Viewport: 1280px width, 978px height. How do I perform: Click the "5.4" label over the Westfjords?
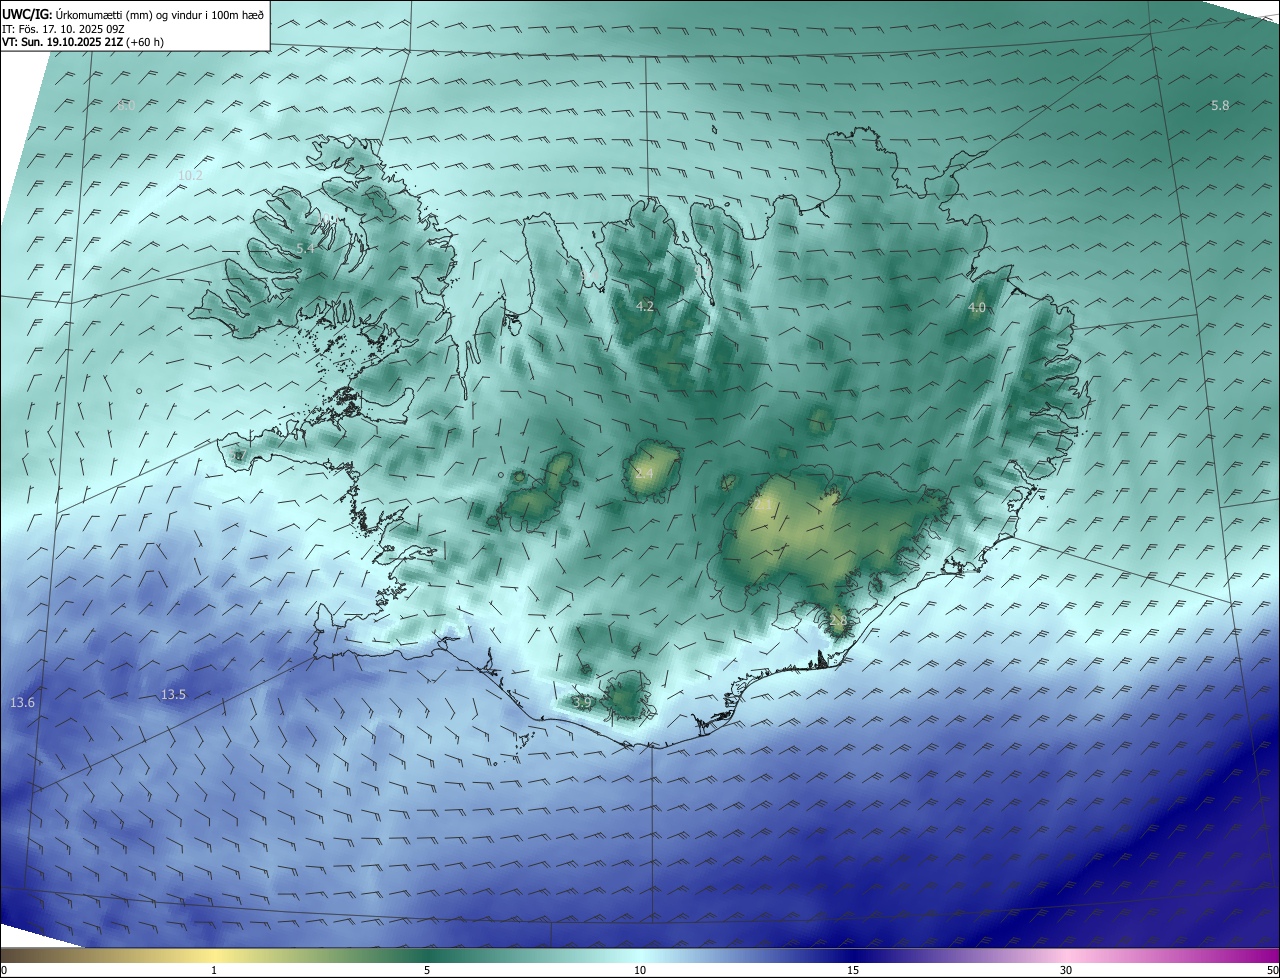305,247
